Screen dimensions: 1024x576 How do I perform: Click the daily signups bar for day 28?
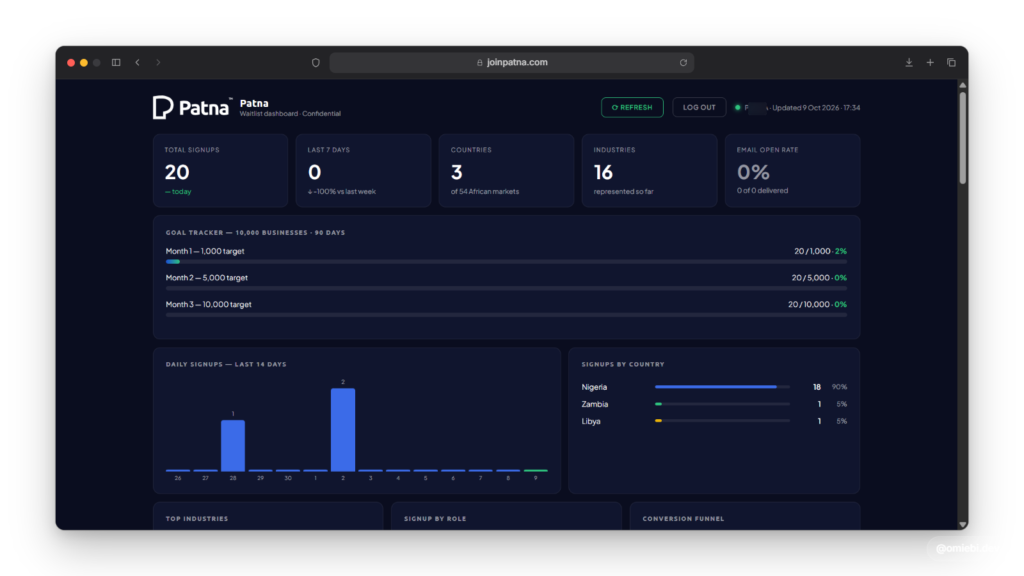click(233, 445)
